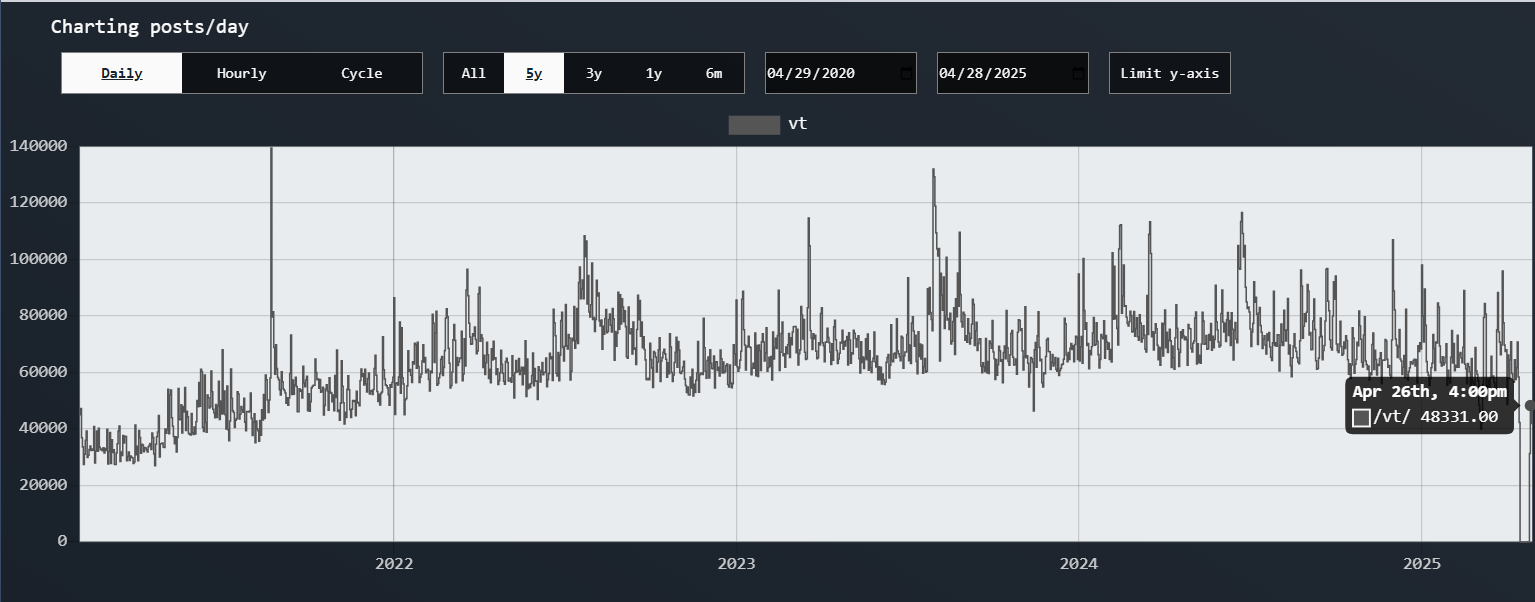Switch to Daily view
Screen dimensions: 1535x602
(x=122, y=73)
